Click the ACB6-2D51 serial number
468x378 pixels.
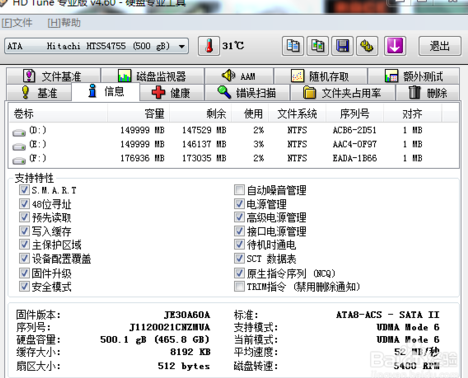tap(354, 130)
